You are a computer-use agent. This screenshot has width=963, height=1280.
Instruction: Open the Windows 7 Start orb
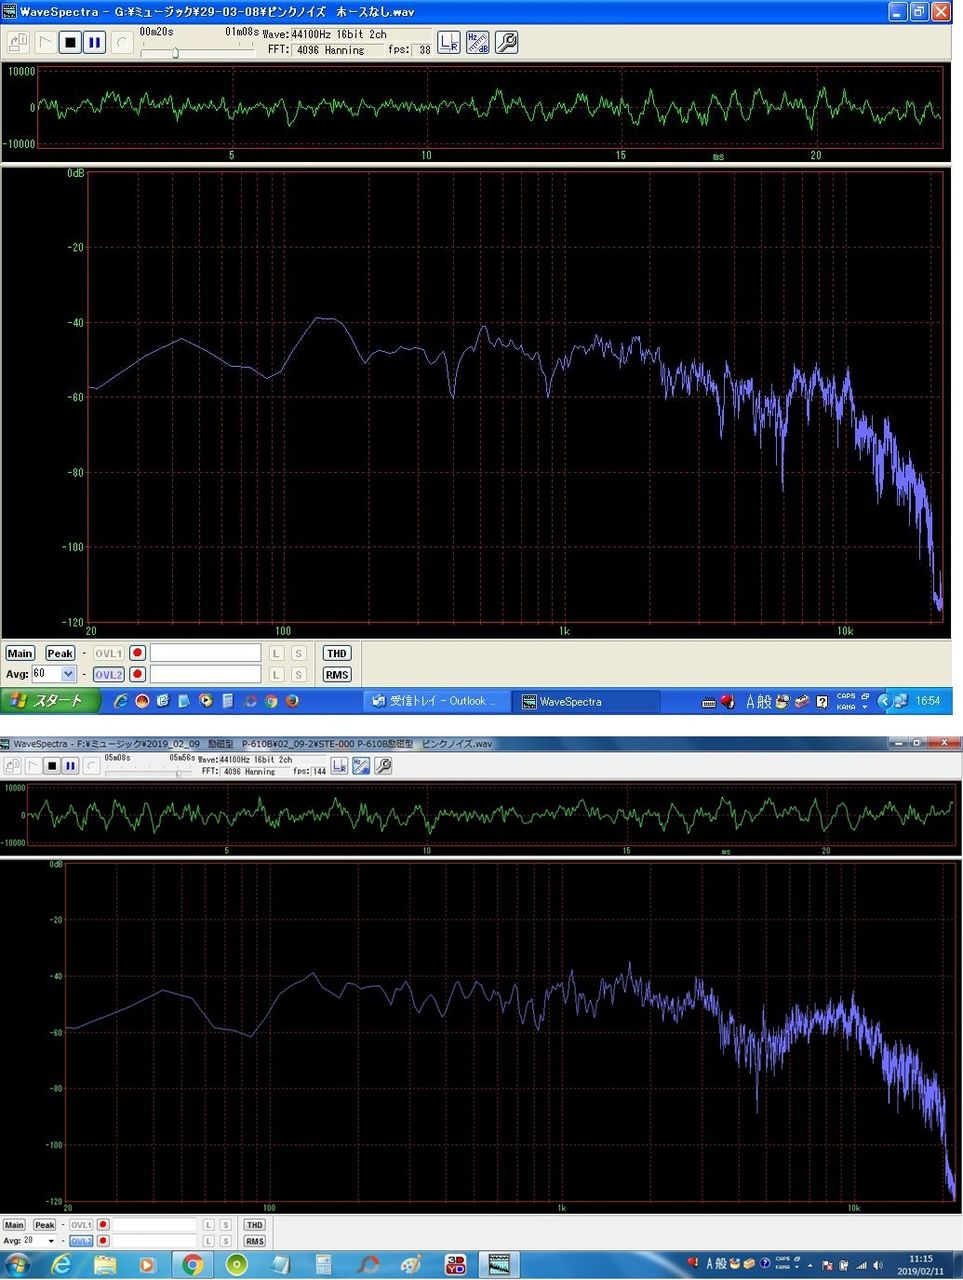coord(17,1265)
